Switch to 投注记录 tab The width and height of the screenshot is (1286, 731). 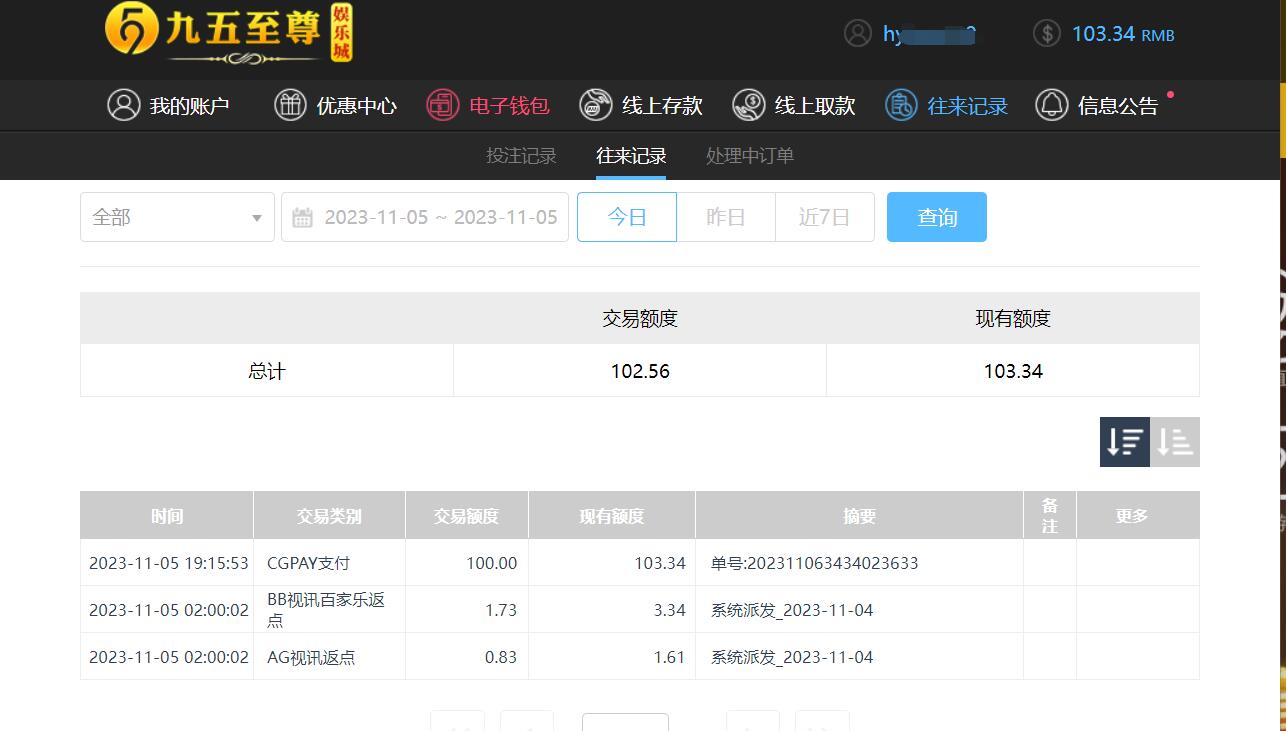click(x=521, y=156)
